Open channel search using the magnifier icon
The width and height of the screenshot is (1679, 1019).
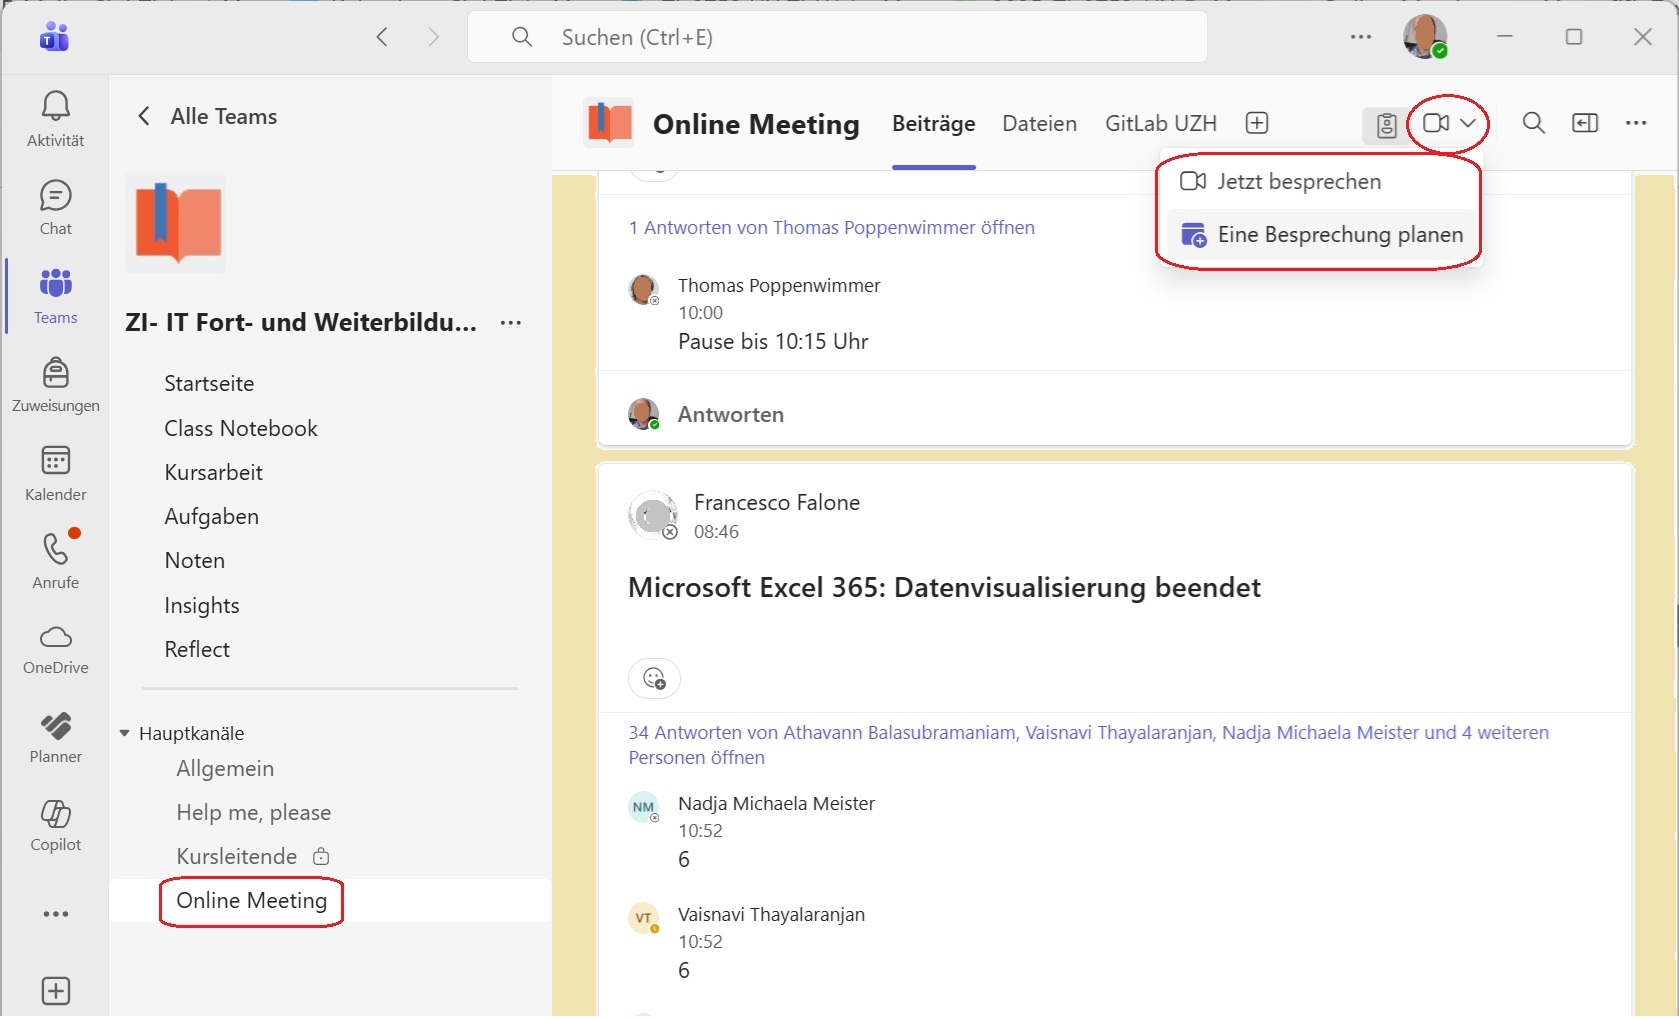click(x=1533, y=123)
